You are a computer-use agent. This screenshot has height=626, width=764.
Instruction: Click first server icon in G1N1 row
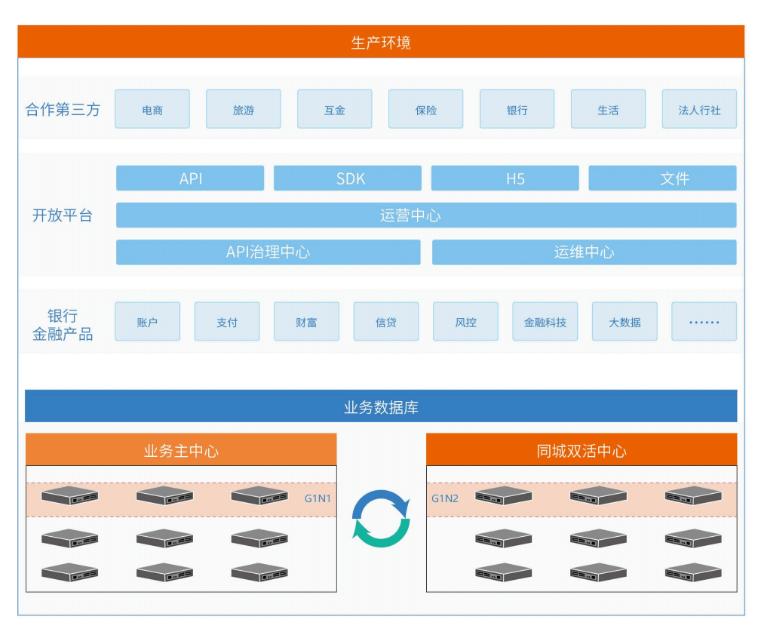tap(70, 496)
